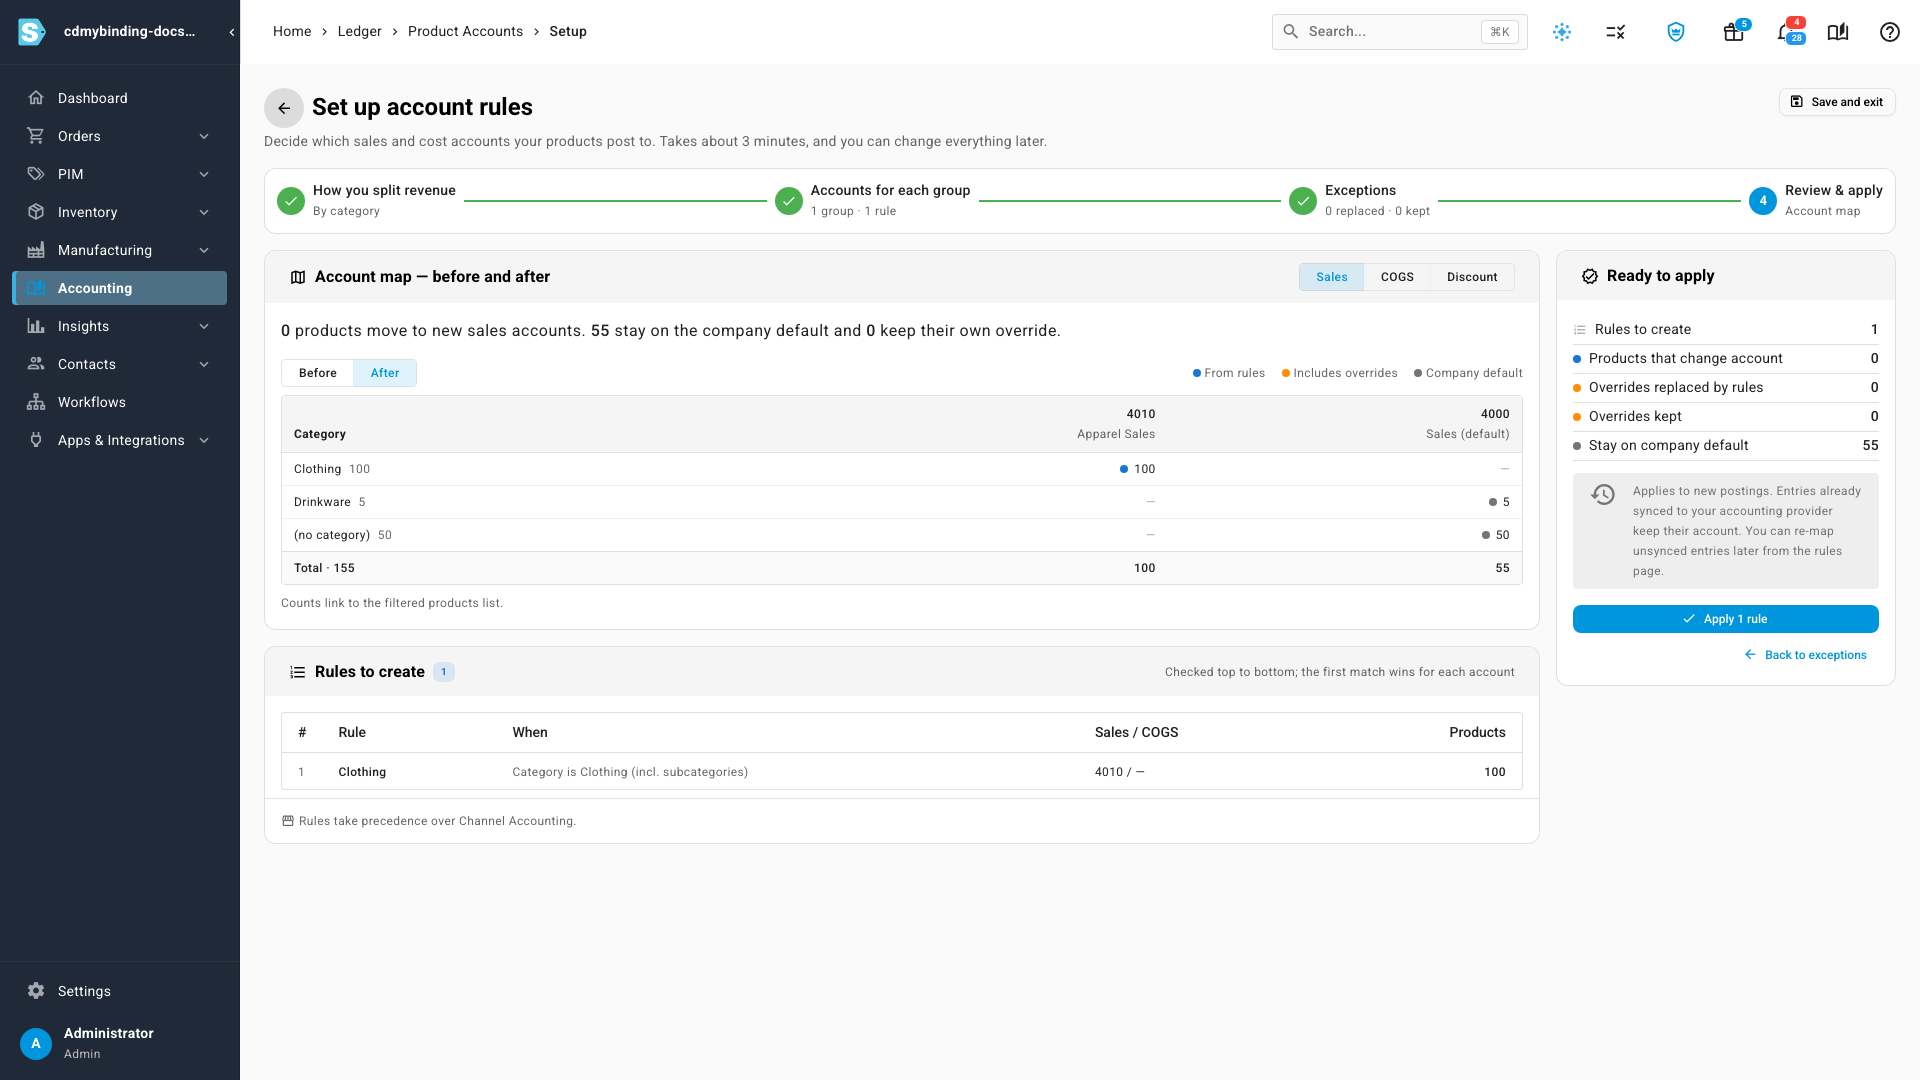The width and height of the screenshot is (1920, 1080).
Task: Open the AI assistant sparkle icon
Action: [1562, 32]
